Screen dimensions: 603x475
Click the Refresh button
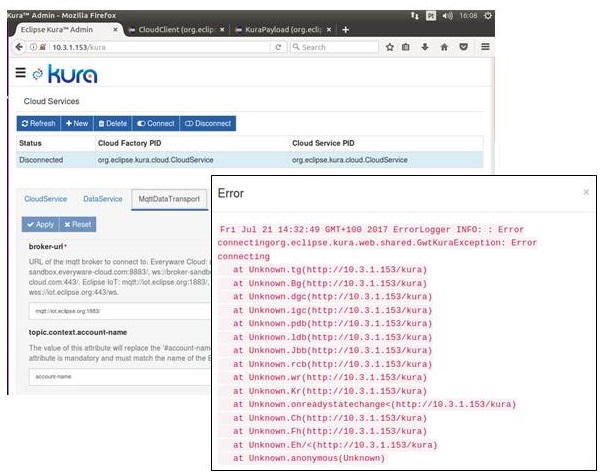pos(38,123)
